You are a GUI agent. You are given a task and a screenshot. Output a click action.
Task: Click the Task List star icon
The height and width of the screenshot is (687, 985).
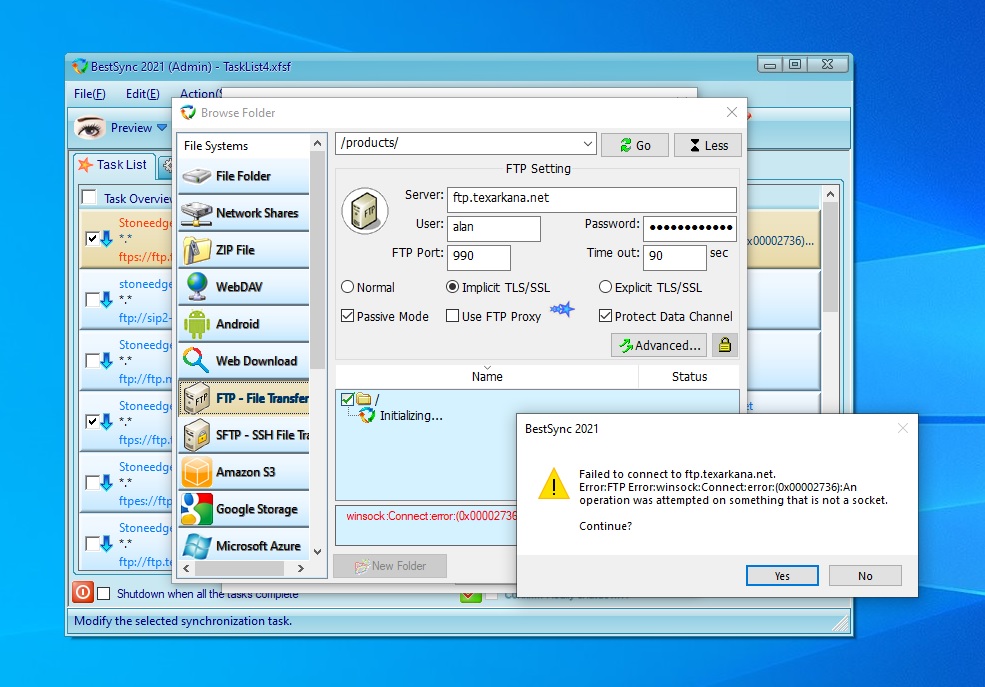pos(85,165)
